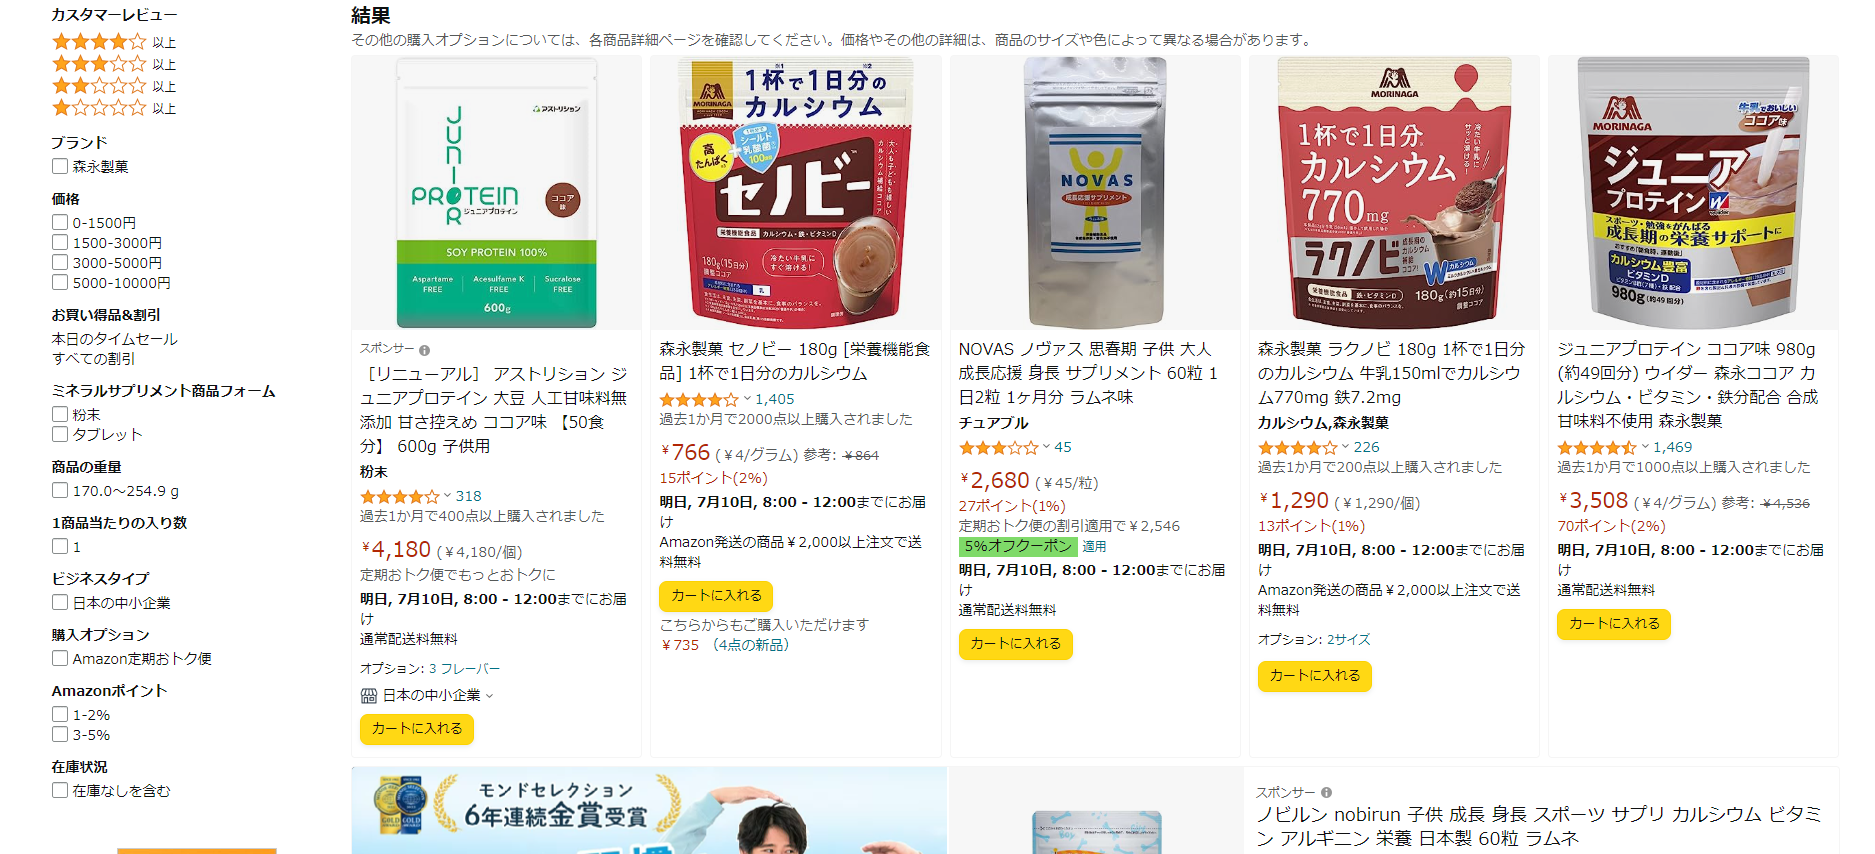Filter by one star and up rating
Viewport: 1875px width, 854px height.
pyautogui.click(x=113, y=108)
